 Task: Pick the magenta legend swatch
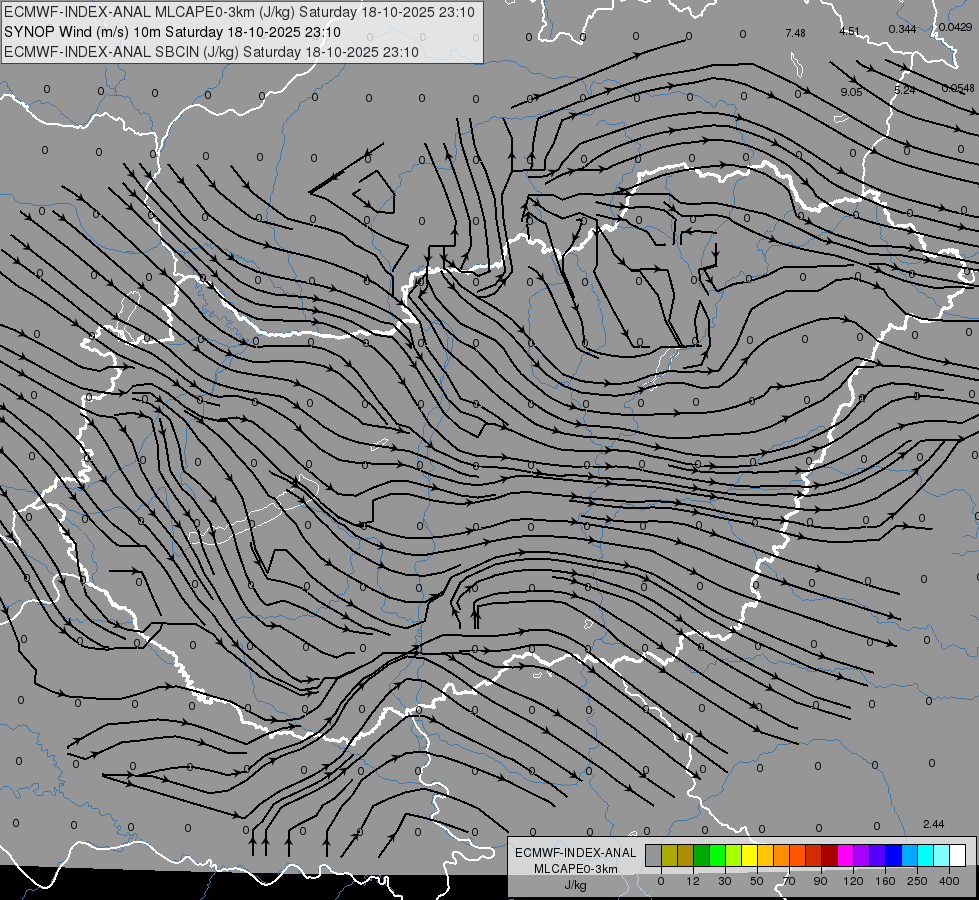click(845, 855)
